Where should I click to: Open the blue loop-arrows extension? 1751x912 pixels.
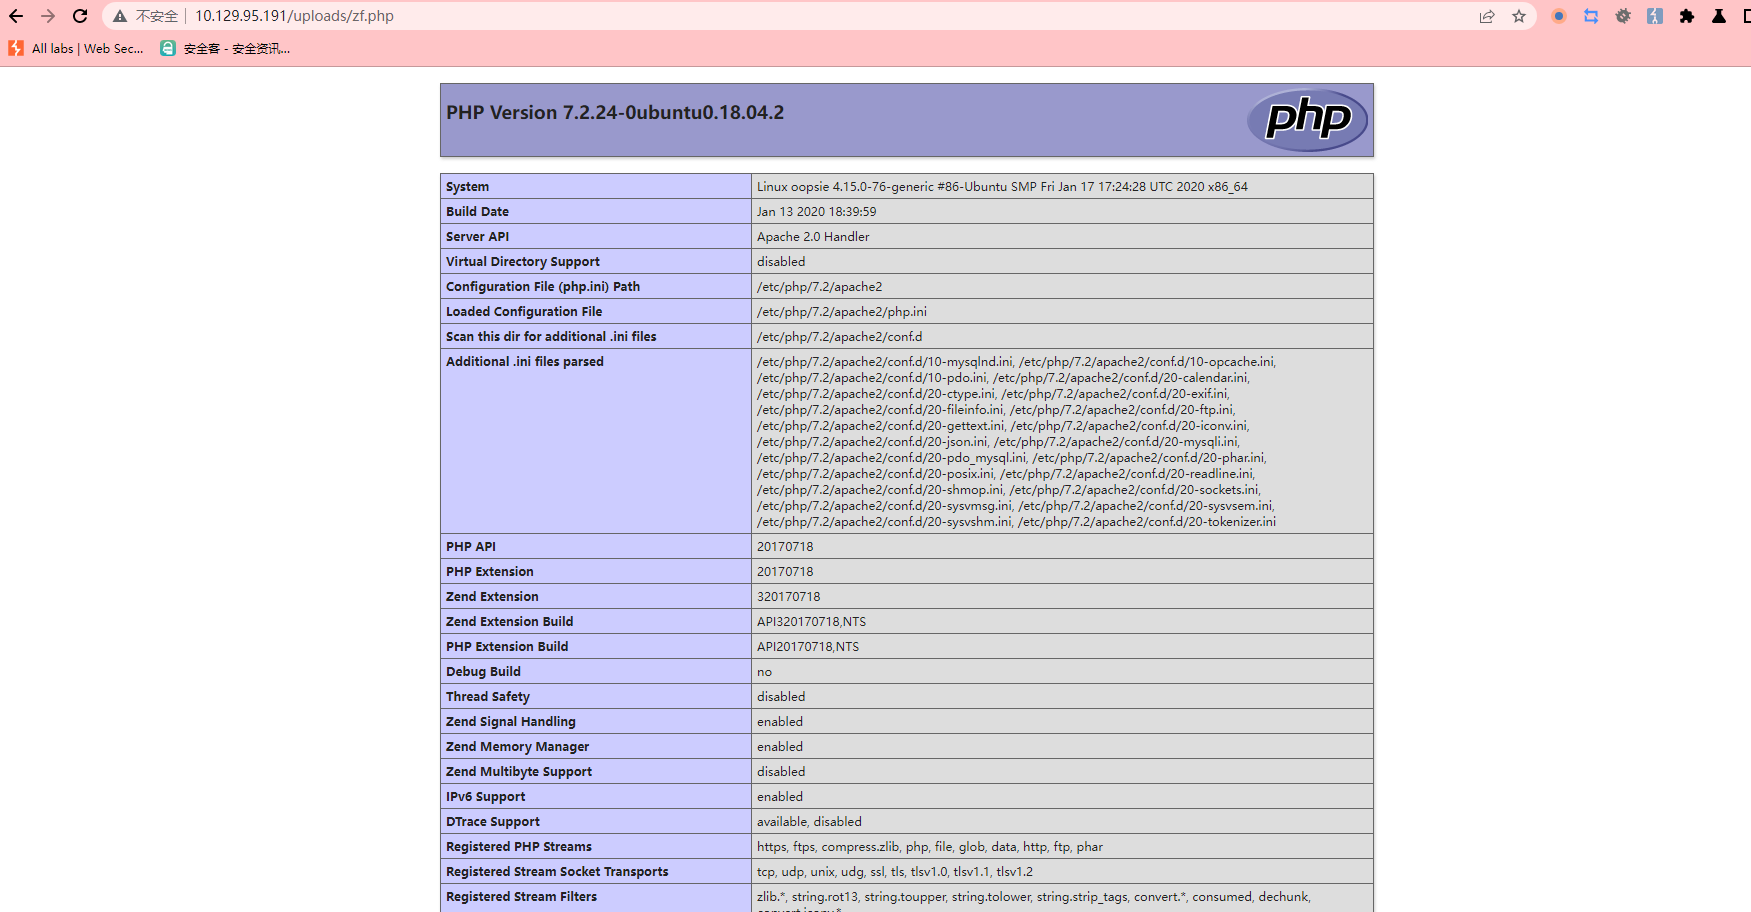[x=1591, y=16]
